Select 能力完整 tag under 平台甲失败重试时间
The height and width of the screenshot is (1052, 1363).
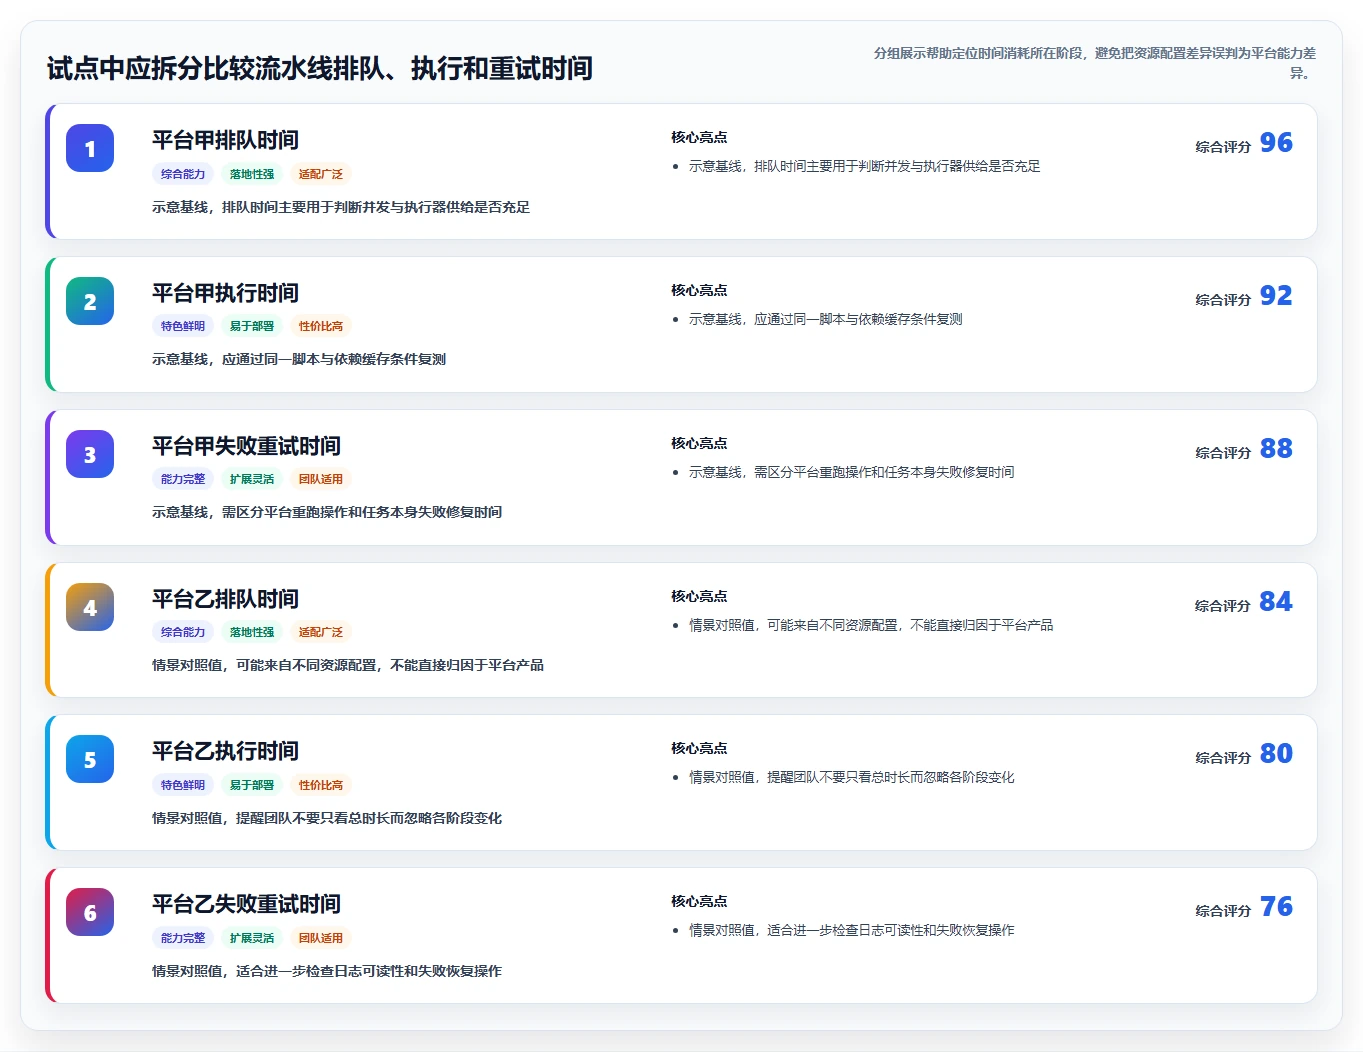pyautogui.click(x=183, y=479)
